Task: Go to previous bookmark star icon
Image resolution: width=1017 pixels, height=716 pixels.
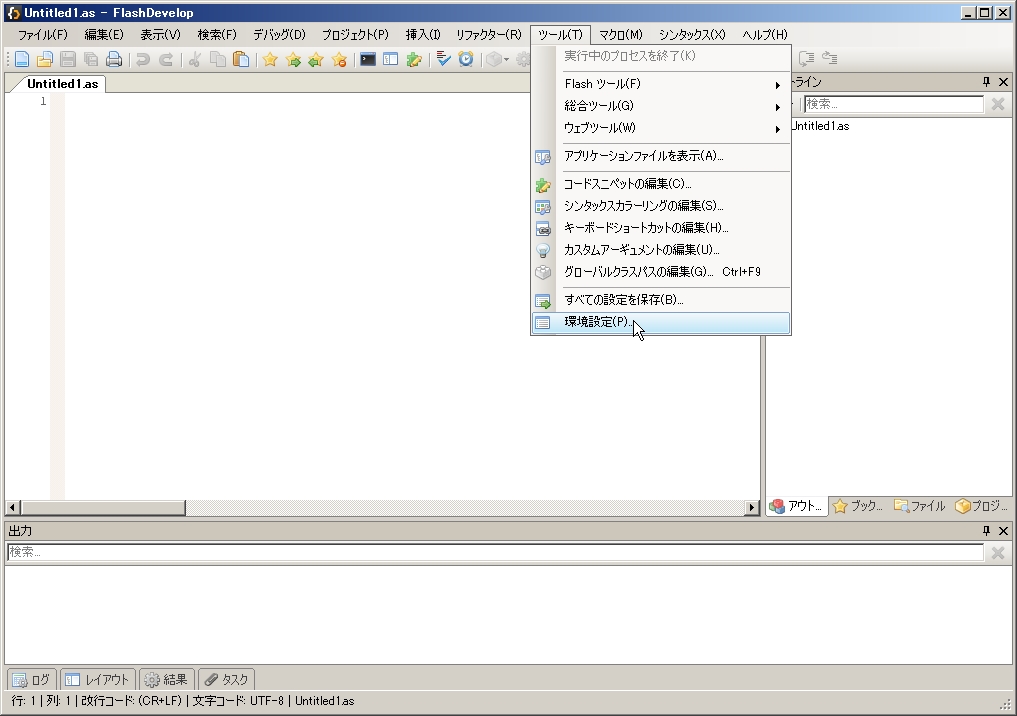Action: pyautogui.click(x=316, y=60)
